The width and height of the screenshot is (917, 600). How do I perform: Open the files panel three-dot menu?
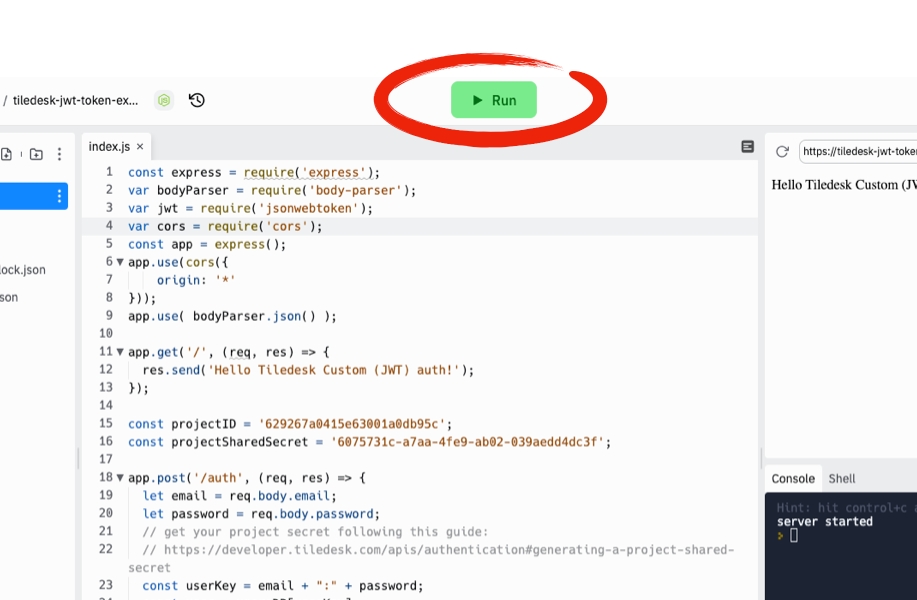[x=59, y=154]
